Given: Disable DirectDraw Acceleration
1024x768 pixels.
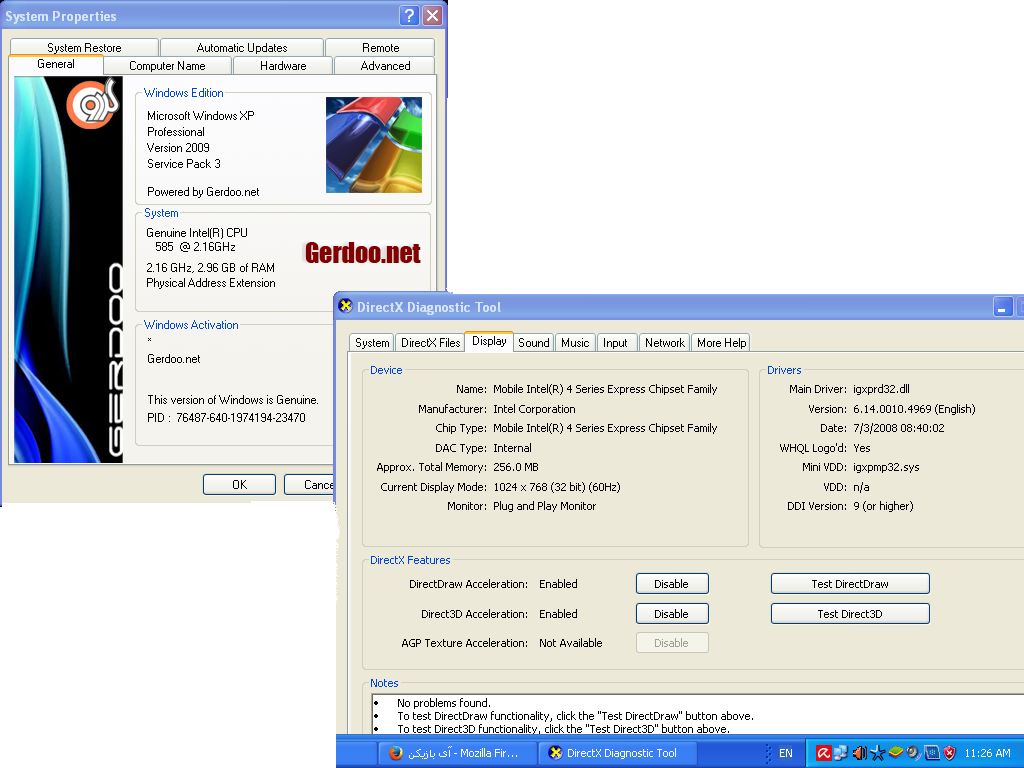Looking at the screenshot, I should tap(672, 584).
